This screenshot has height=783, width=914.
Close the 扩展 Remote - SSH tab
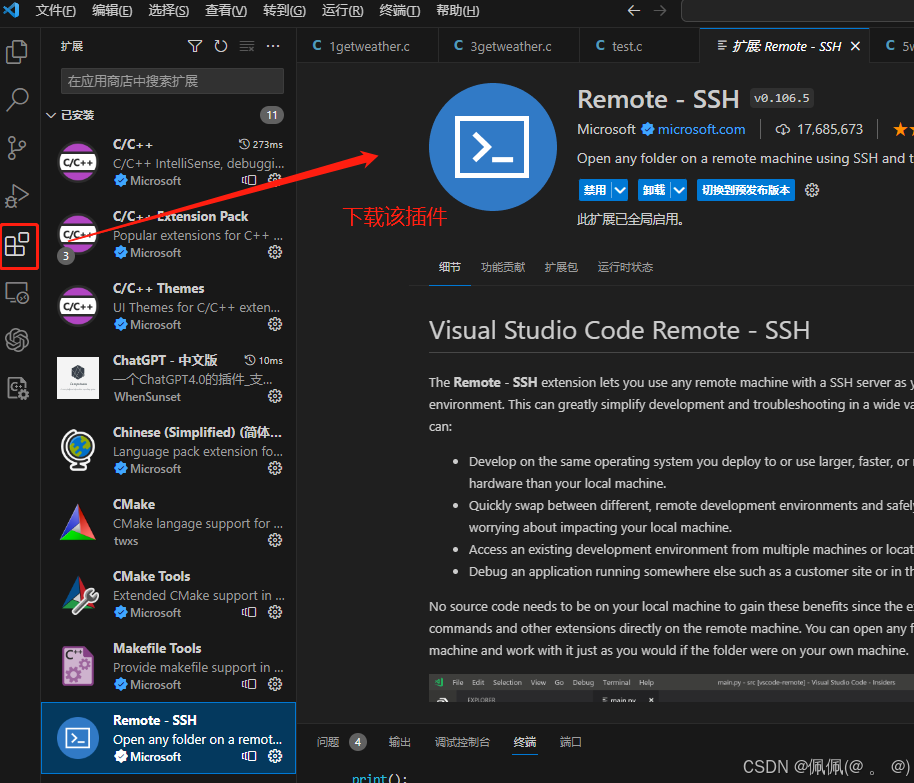(x=855, y=46)
